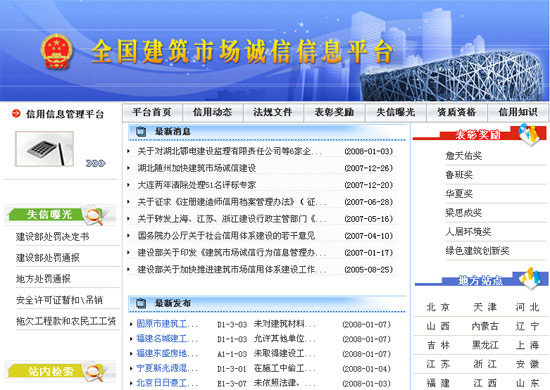
Task: Select the 北京 local site
Action: click(438, 308)
